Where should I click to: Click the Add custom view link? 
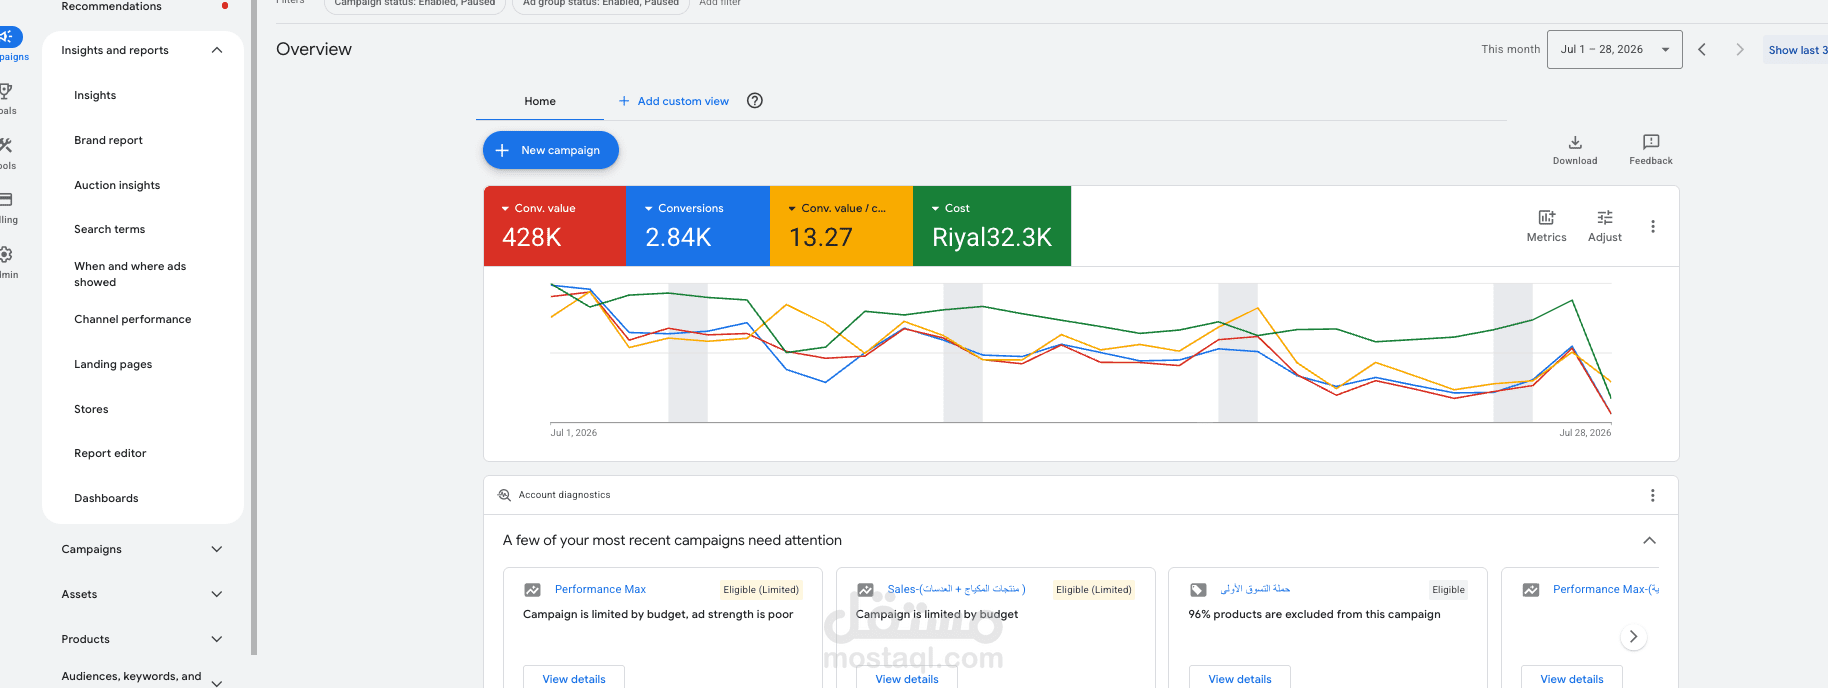(683, 101)
